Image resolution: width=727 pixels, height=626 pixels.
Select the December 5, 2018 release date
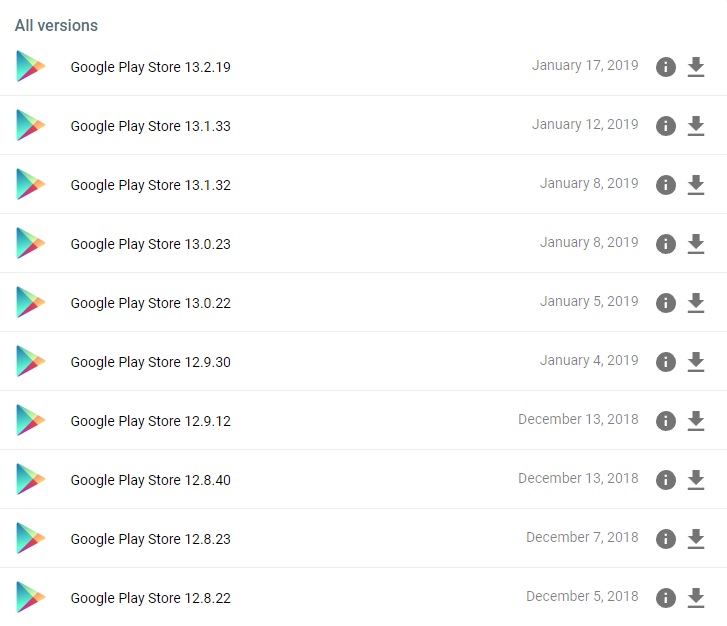point(582,596)
